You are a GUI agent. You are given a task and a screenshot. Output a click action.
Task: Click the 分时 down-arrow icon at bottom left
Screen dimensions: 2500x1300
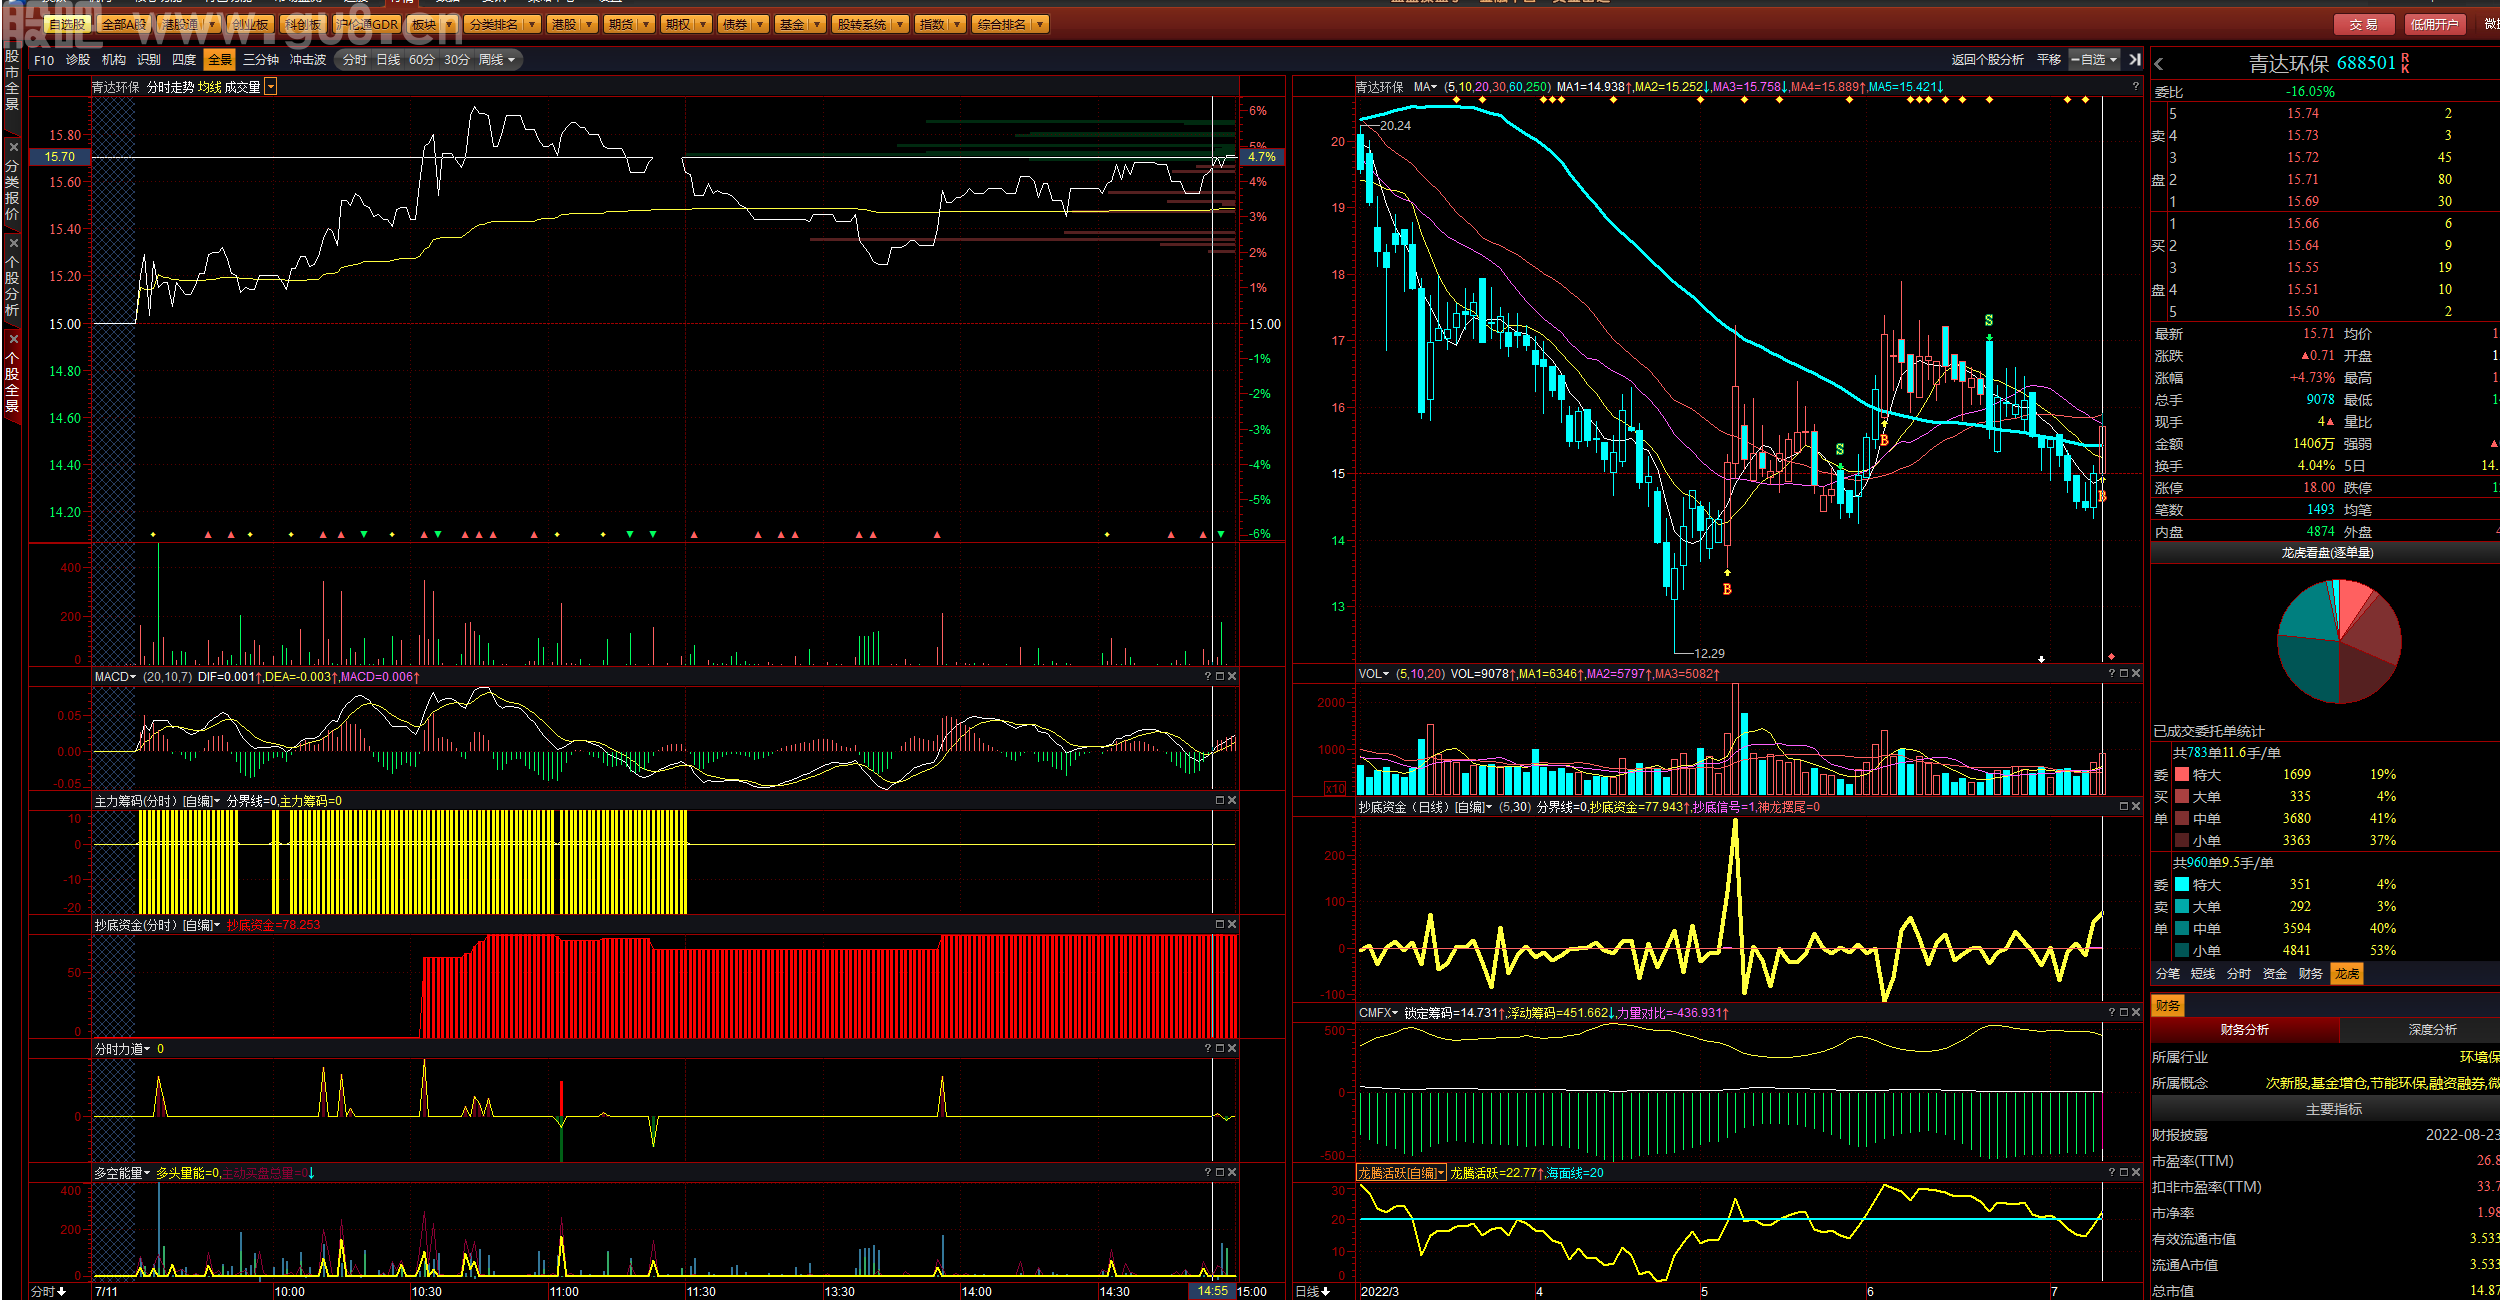click(x=61, y=1292)
